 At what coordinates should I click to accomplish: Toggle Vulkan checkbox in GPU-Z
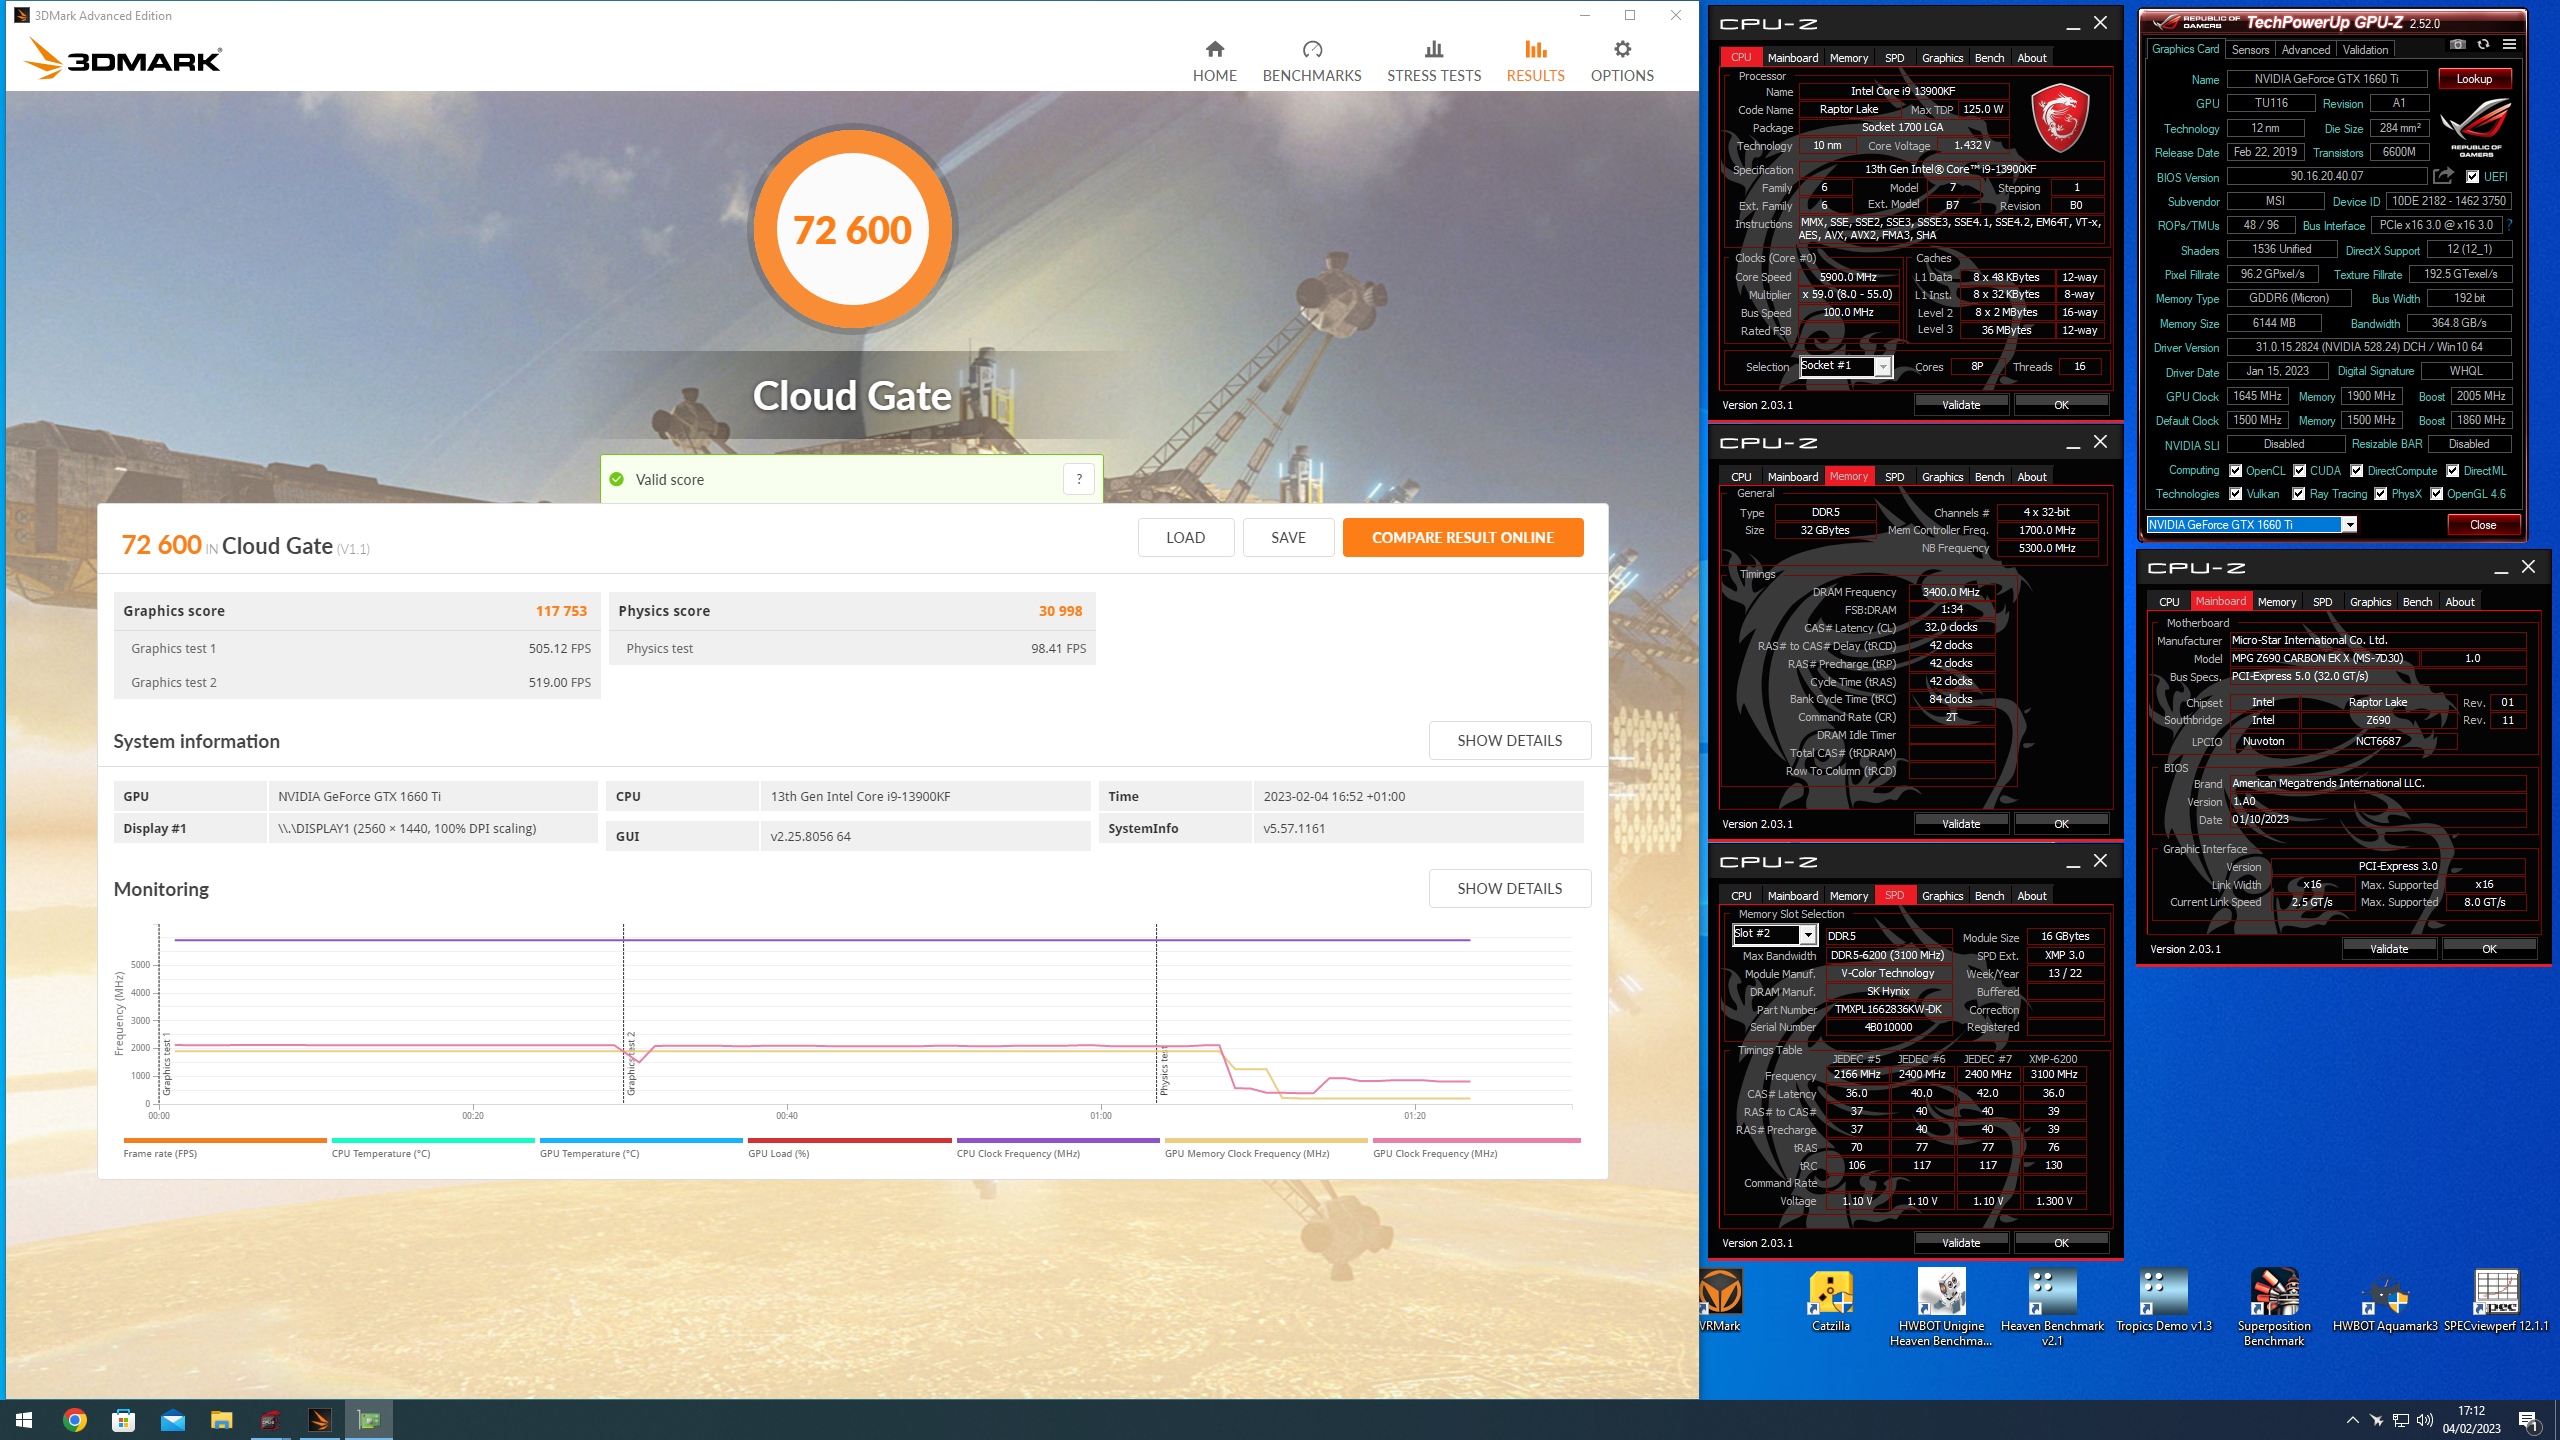coord(2235,494)
